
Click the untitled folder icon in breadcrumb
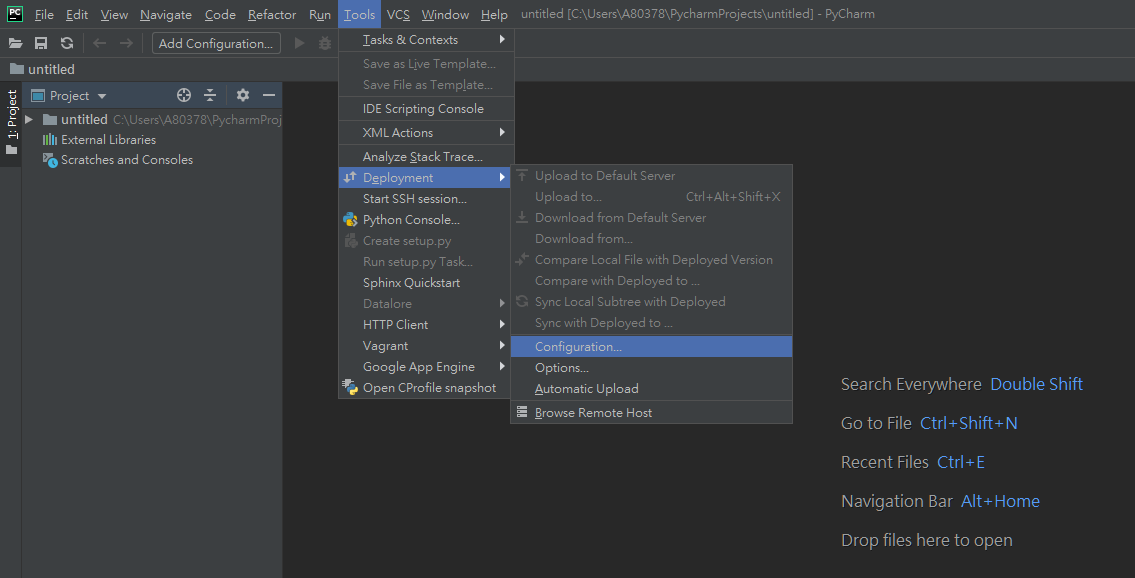coord(16,69)
